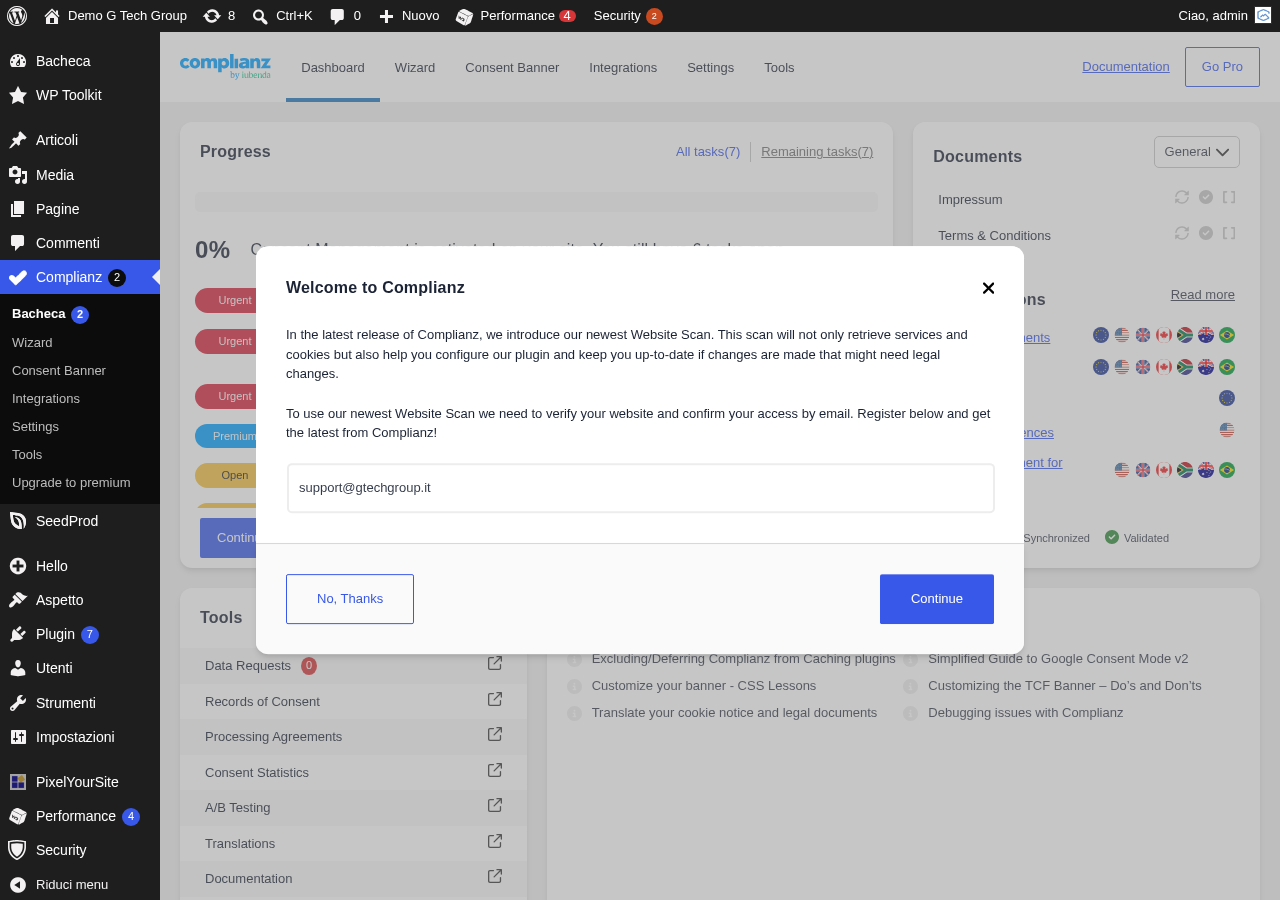Close the Welcome to Complianz dialog
Image resolution: width=1280 pixels, height=900 pixels.
point(988,288)
